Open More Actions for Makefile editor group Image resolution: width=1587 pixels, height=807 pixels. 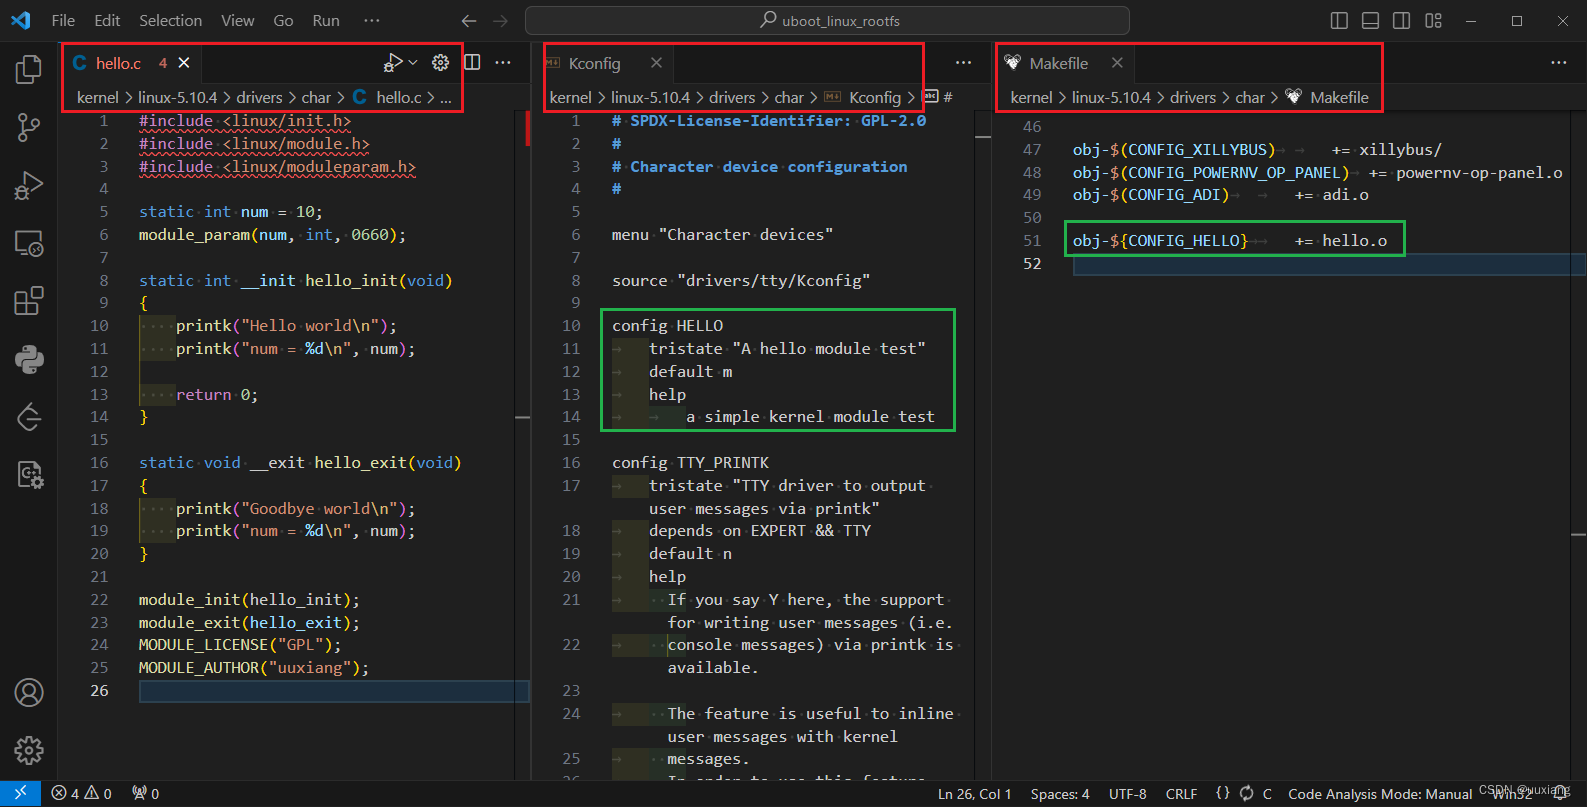(1559, 63)
